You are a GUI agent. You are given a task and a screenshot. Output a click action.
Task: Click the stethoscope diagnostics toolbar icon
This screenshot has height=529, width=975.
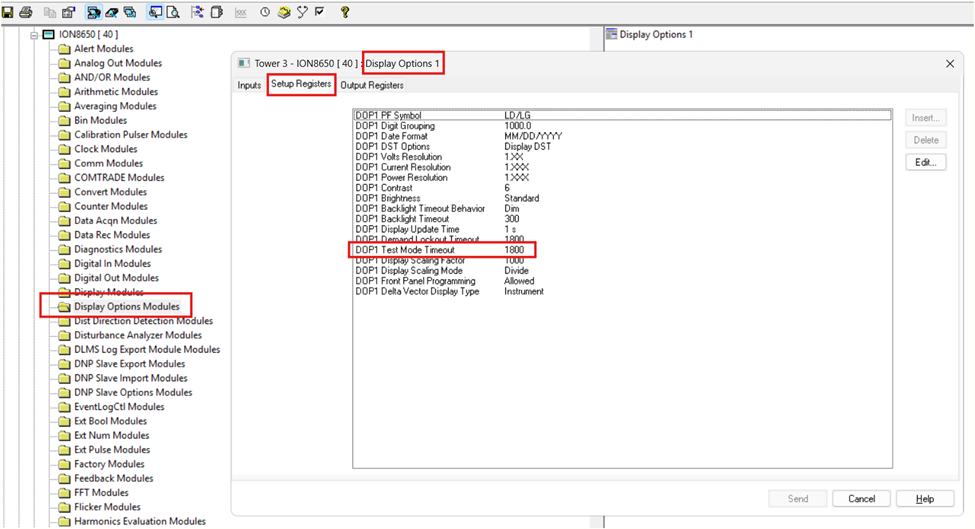coord(302,12)
